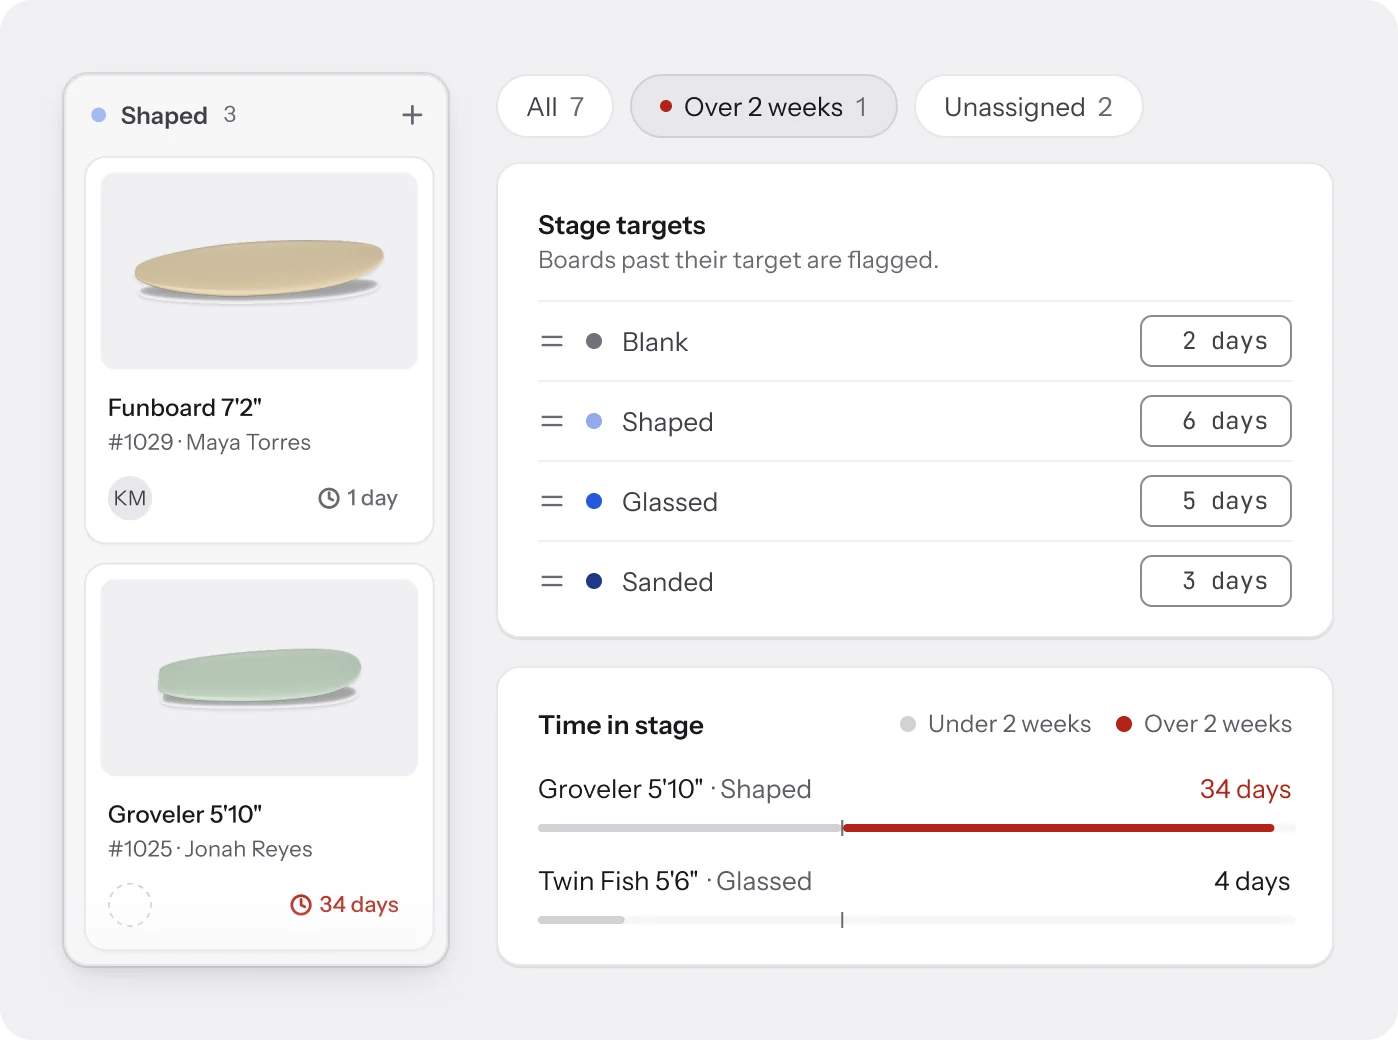
Task: Grab the drag handle for Blank stage
Action: coord(552,342)
